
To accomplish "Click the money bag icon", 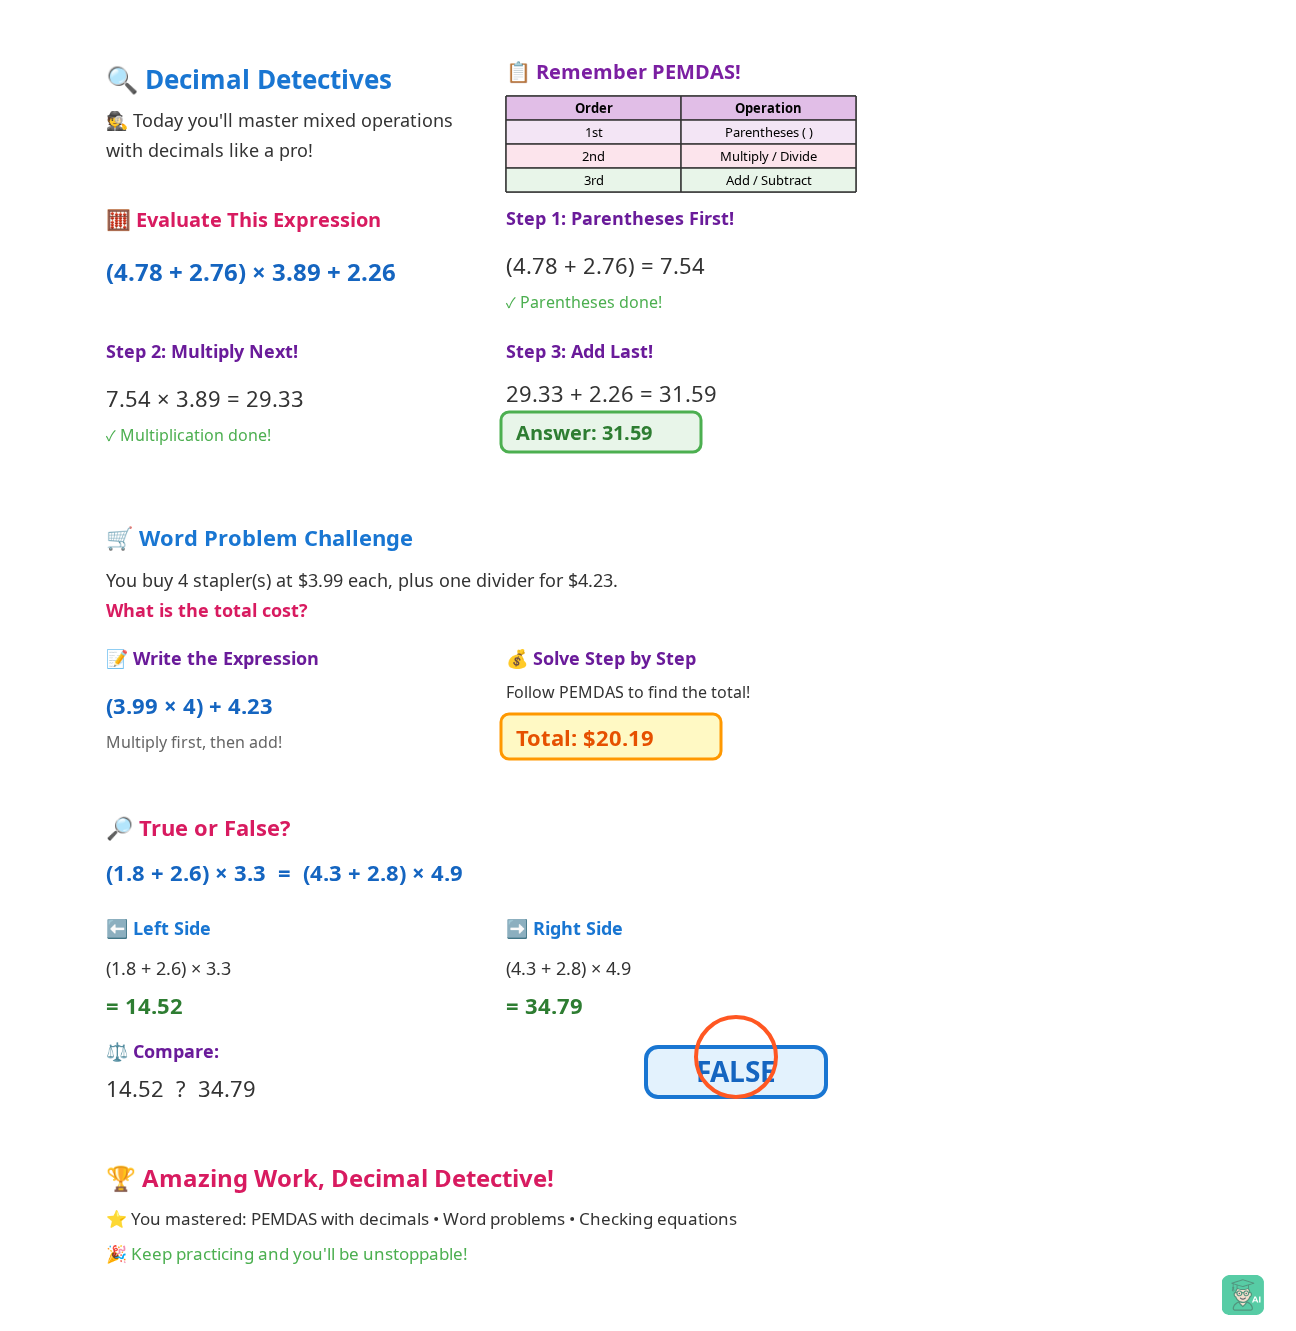I will click(x=517, y=659).
